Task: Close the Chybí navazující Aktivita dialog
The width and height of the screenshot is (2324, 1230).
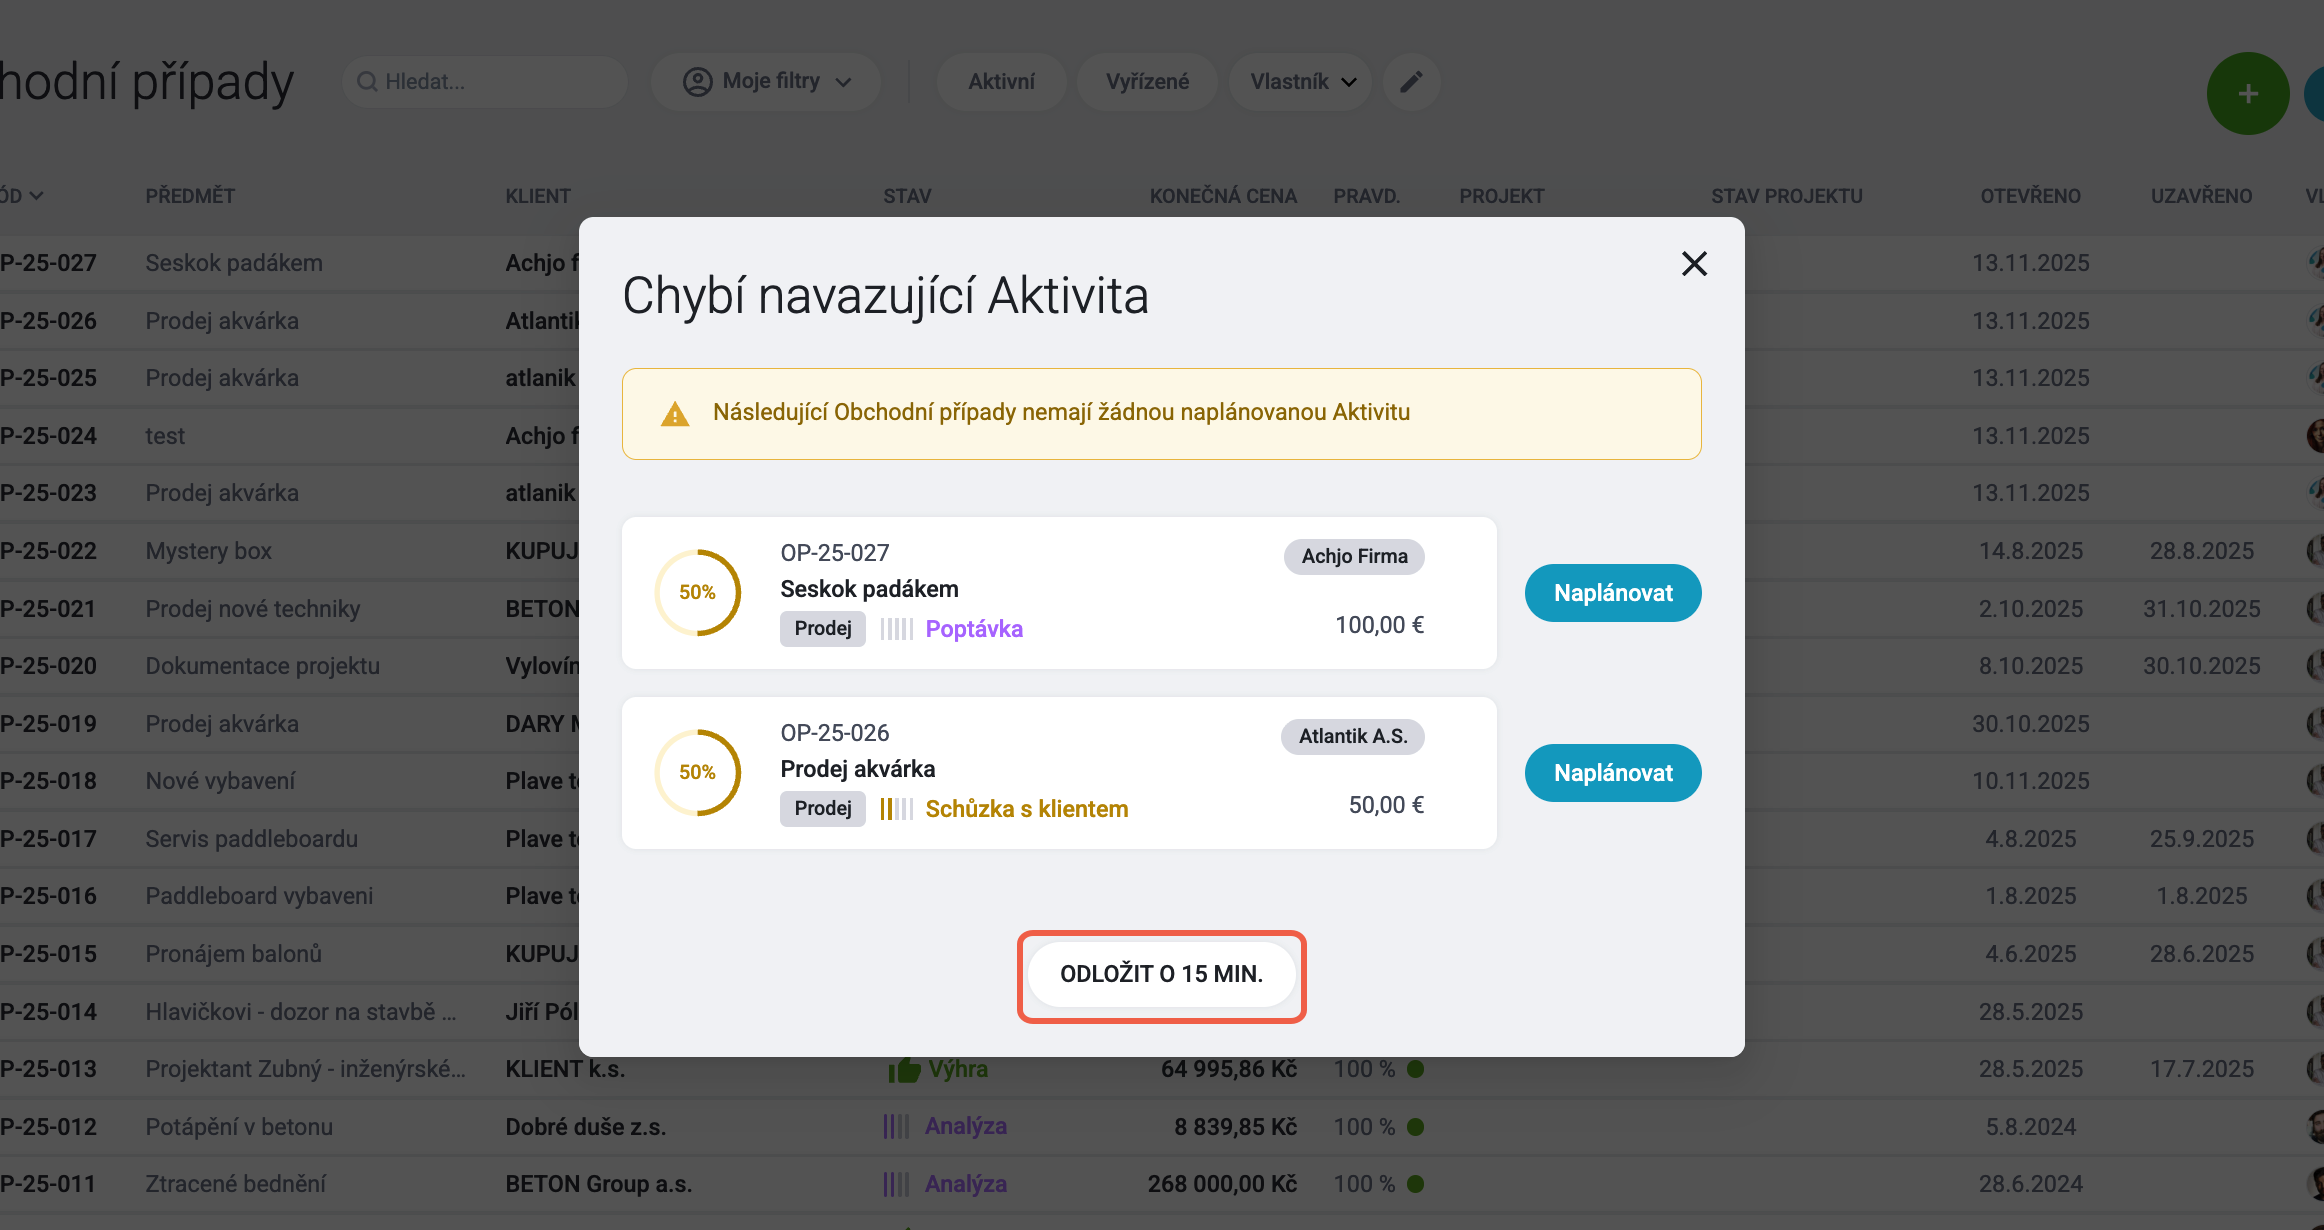Action: coord(1694,264)
